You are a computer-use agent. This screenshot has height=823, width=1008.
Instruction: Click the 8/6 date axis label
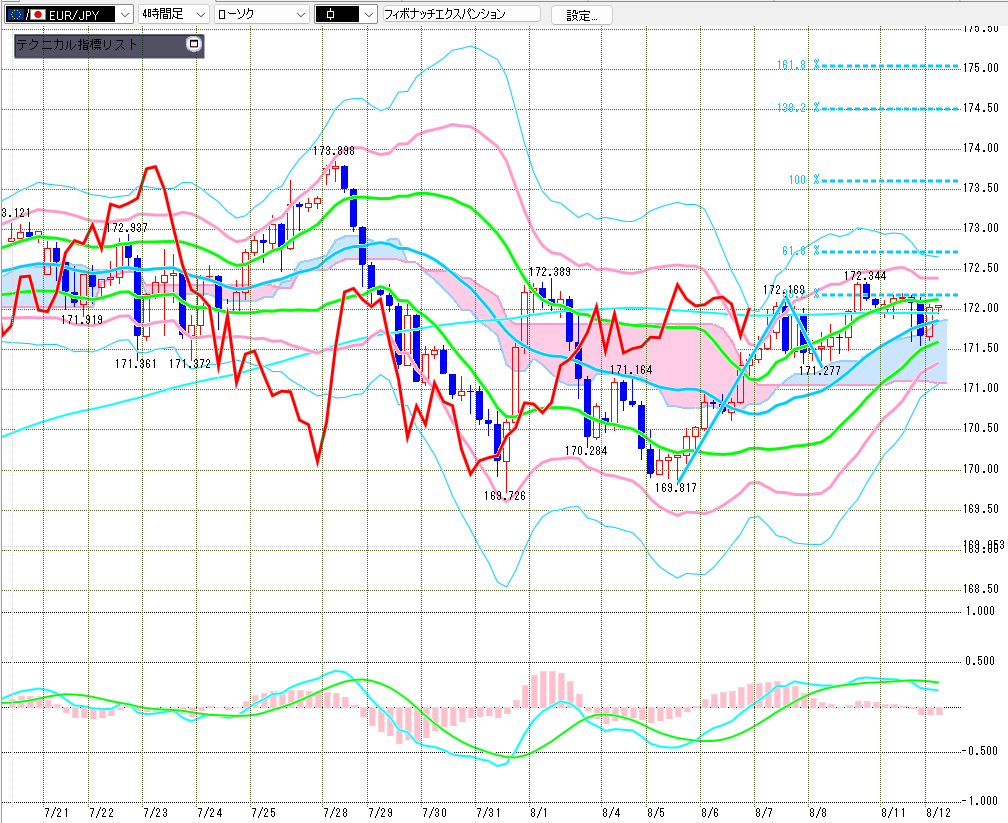click(x=710, y=813)
